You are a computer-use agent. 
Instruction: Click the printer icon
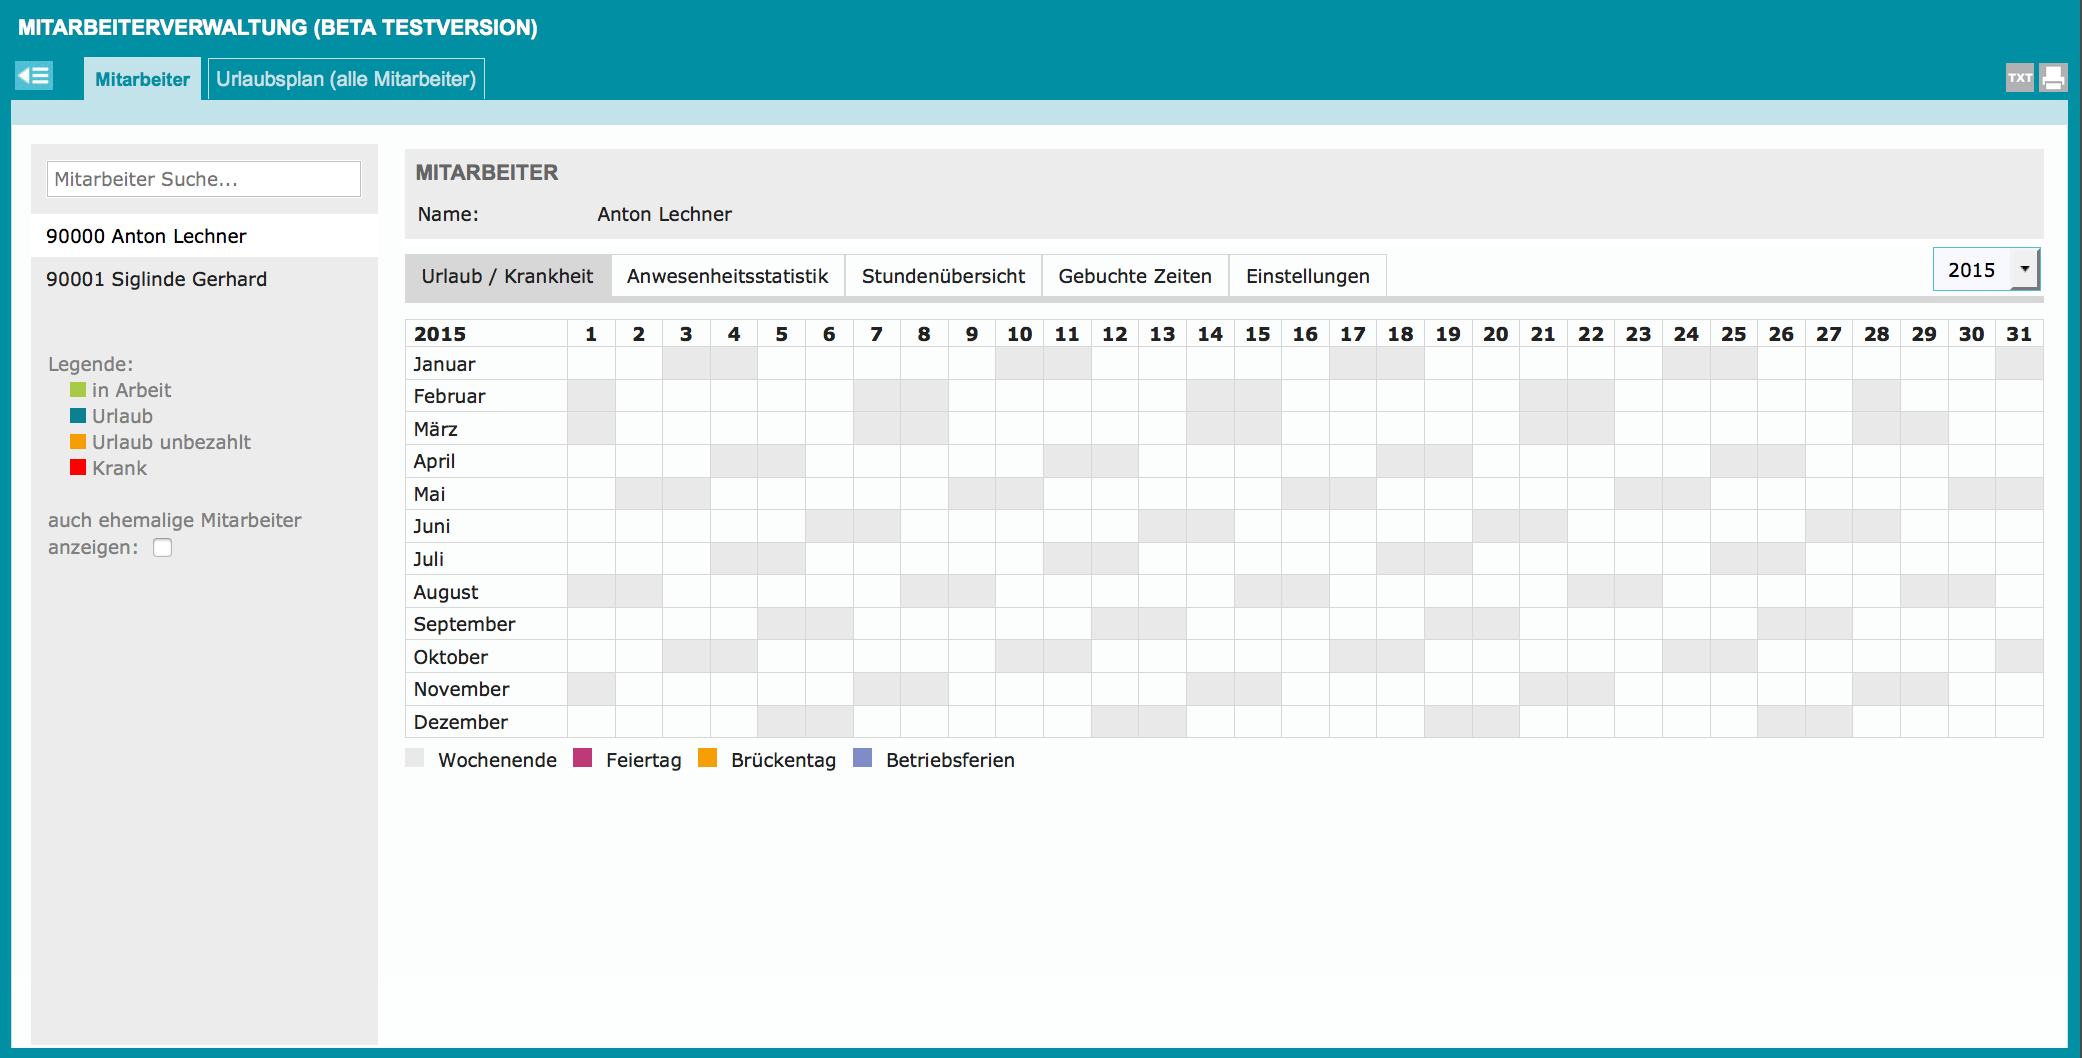pyautogui.click(x=2052, y=78)
